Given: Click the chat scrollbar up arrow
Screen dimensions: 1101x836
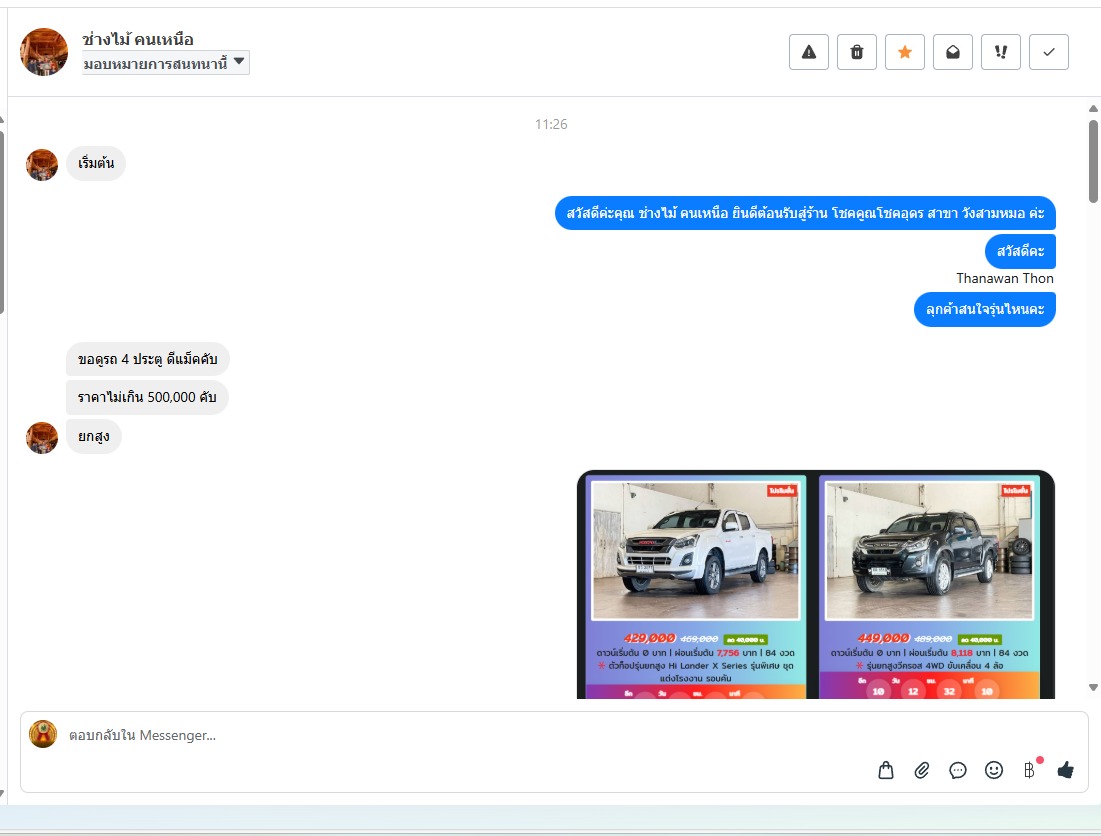Looking at the screenshot, I should click(1093, 108).
